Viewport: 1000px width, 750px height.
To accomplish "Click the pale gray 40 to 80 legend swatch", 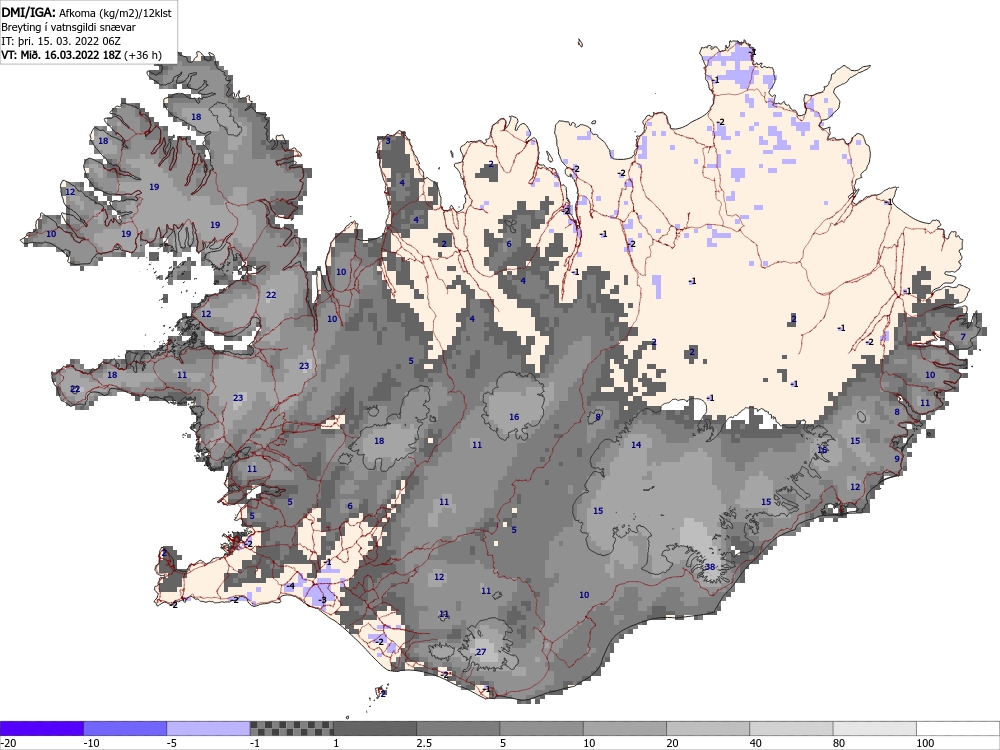I will click(x=791, y=728).
